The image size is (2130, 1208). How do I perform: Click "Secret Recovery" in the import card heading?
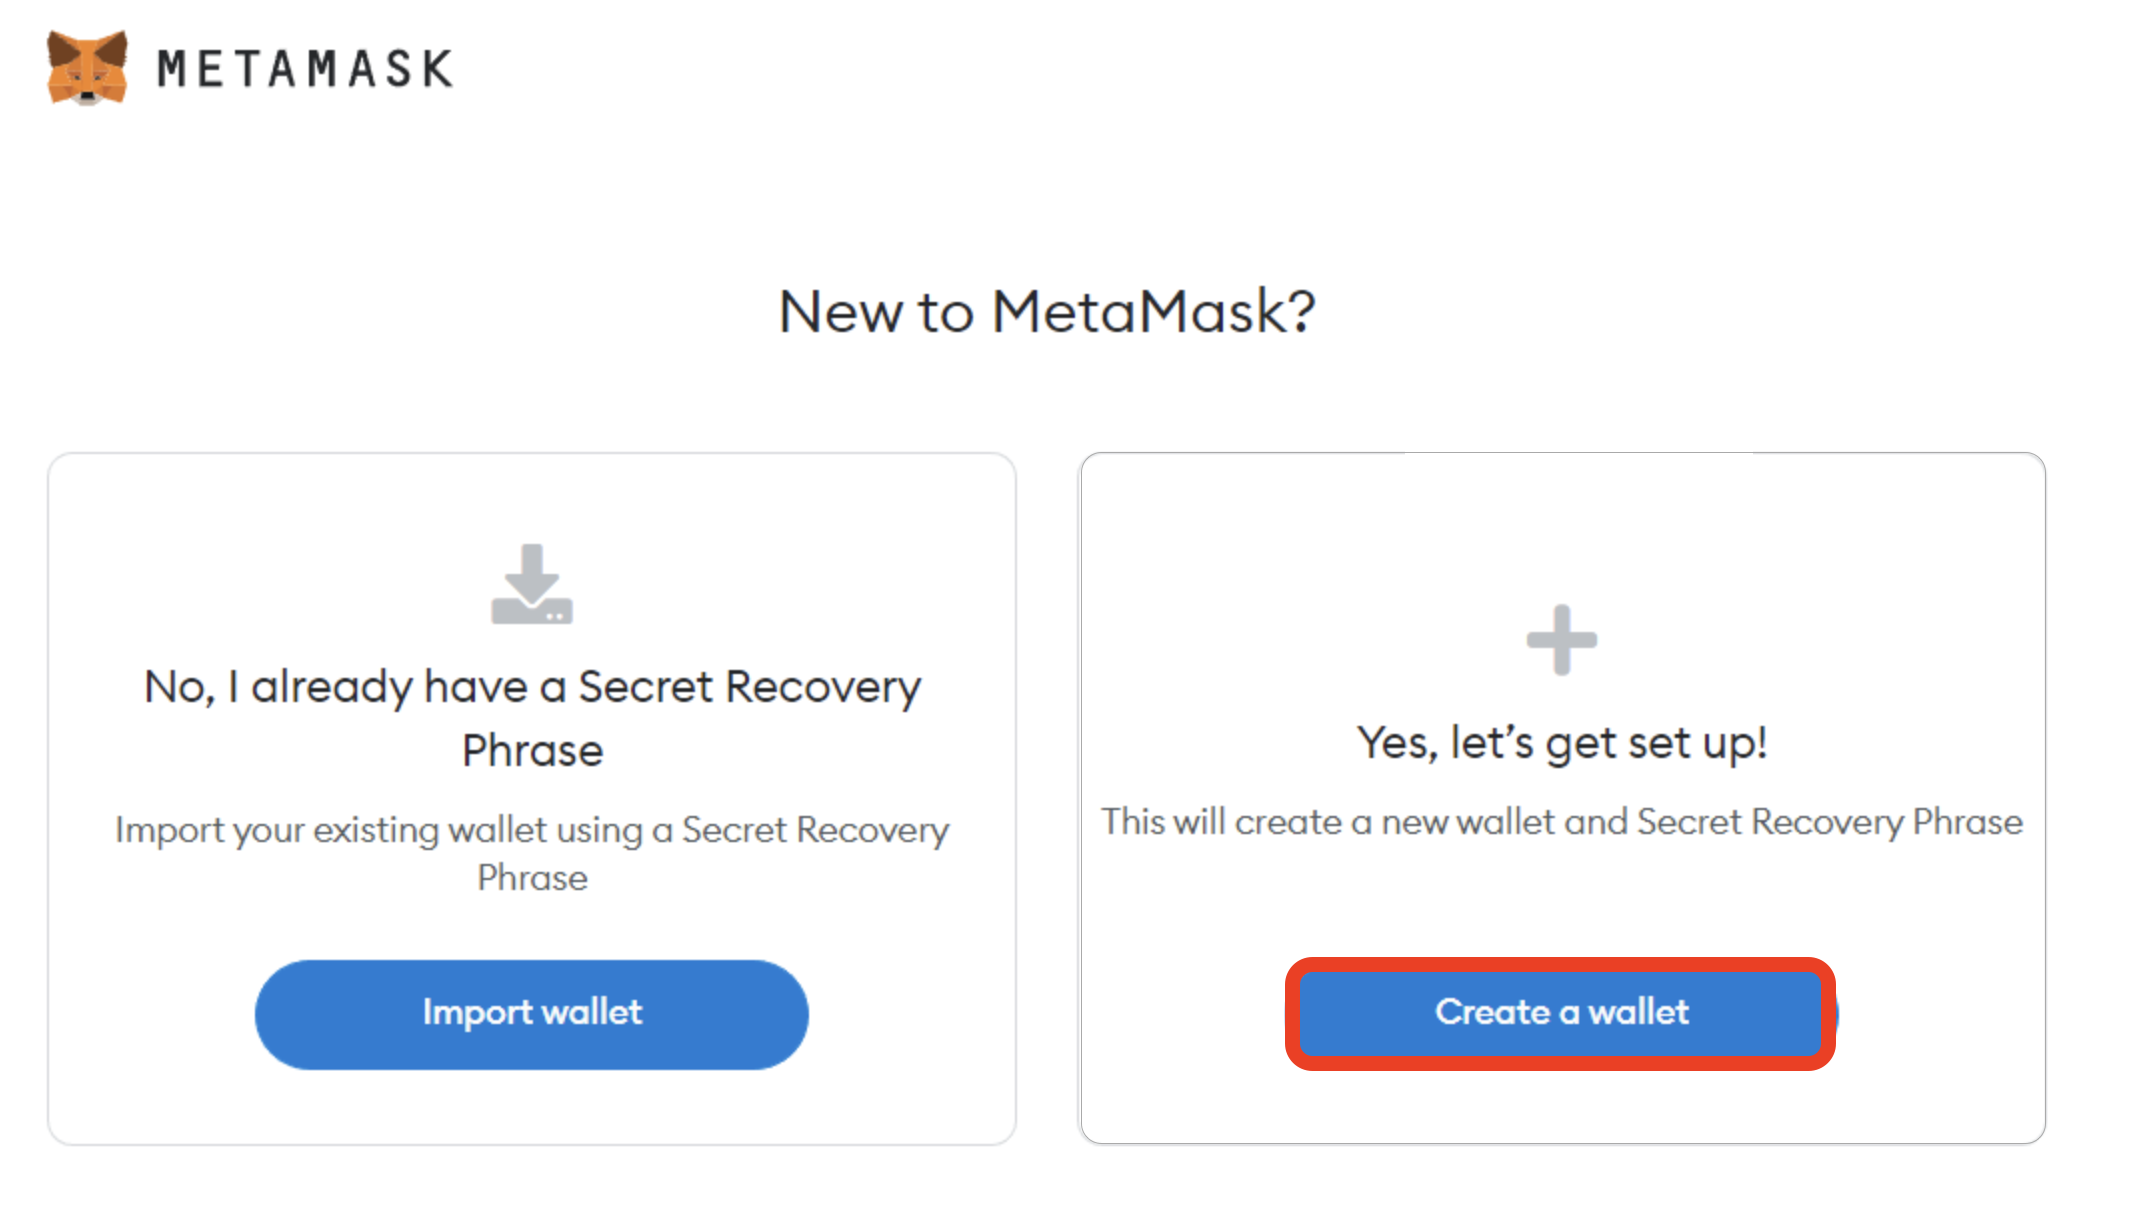click(x=749, y=687)
